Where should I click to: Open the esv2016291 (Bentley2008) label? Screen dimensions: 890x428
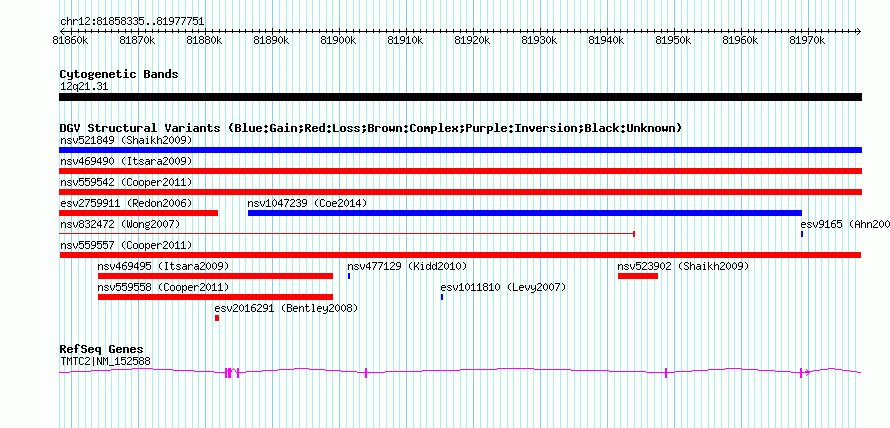pyautogui.click(x=287, y=308)
